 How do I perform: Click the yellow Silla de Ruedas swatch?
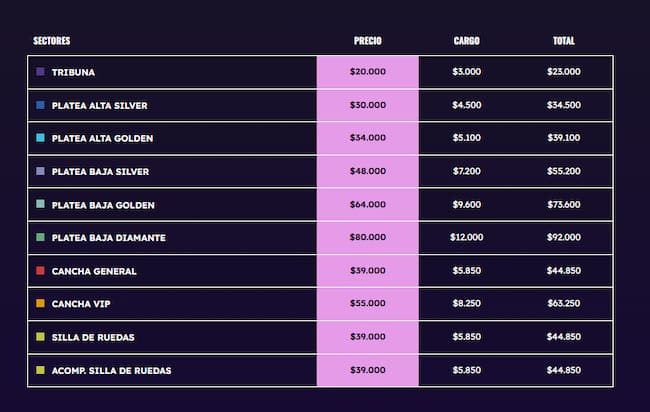[x=40, y=337]
